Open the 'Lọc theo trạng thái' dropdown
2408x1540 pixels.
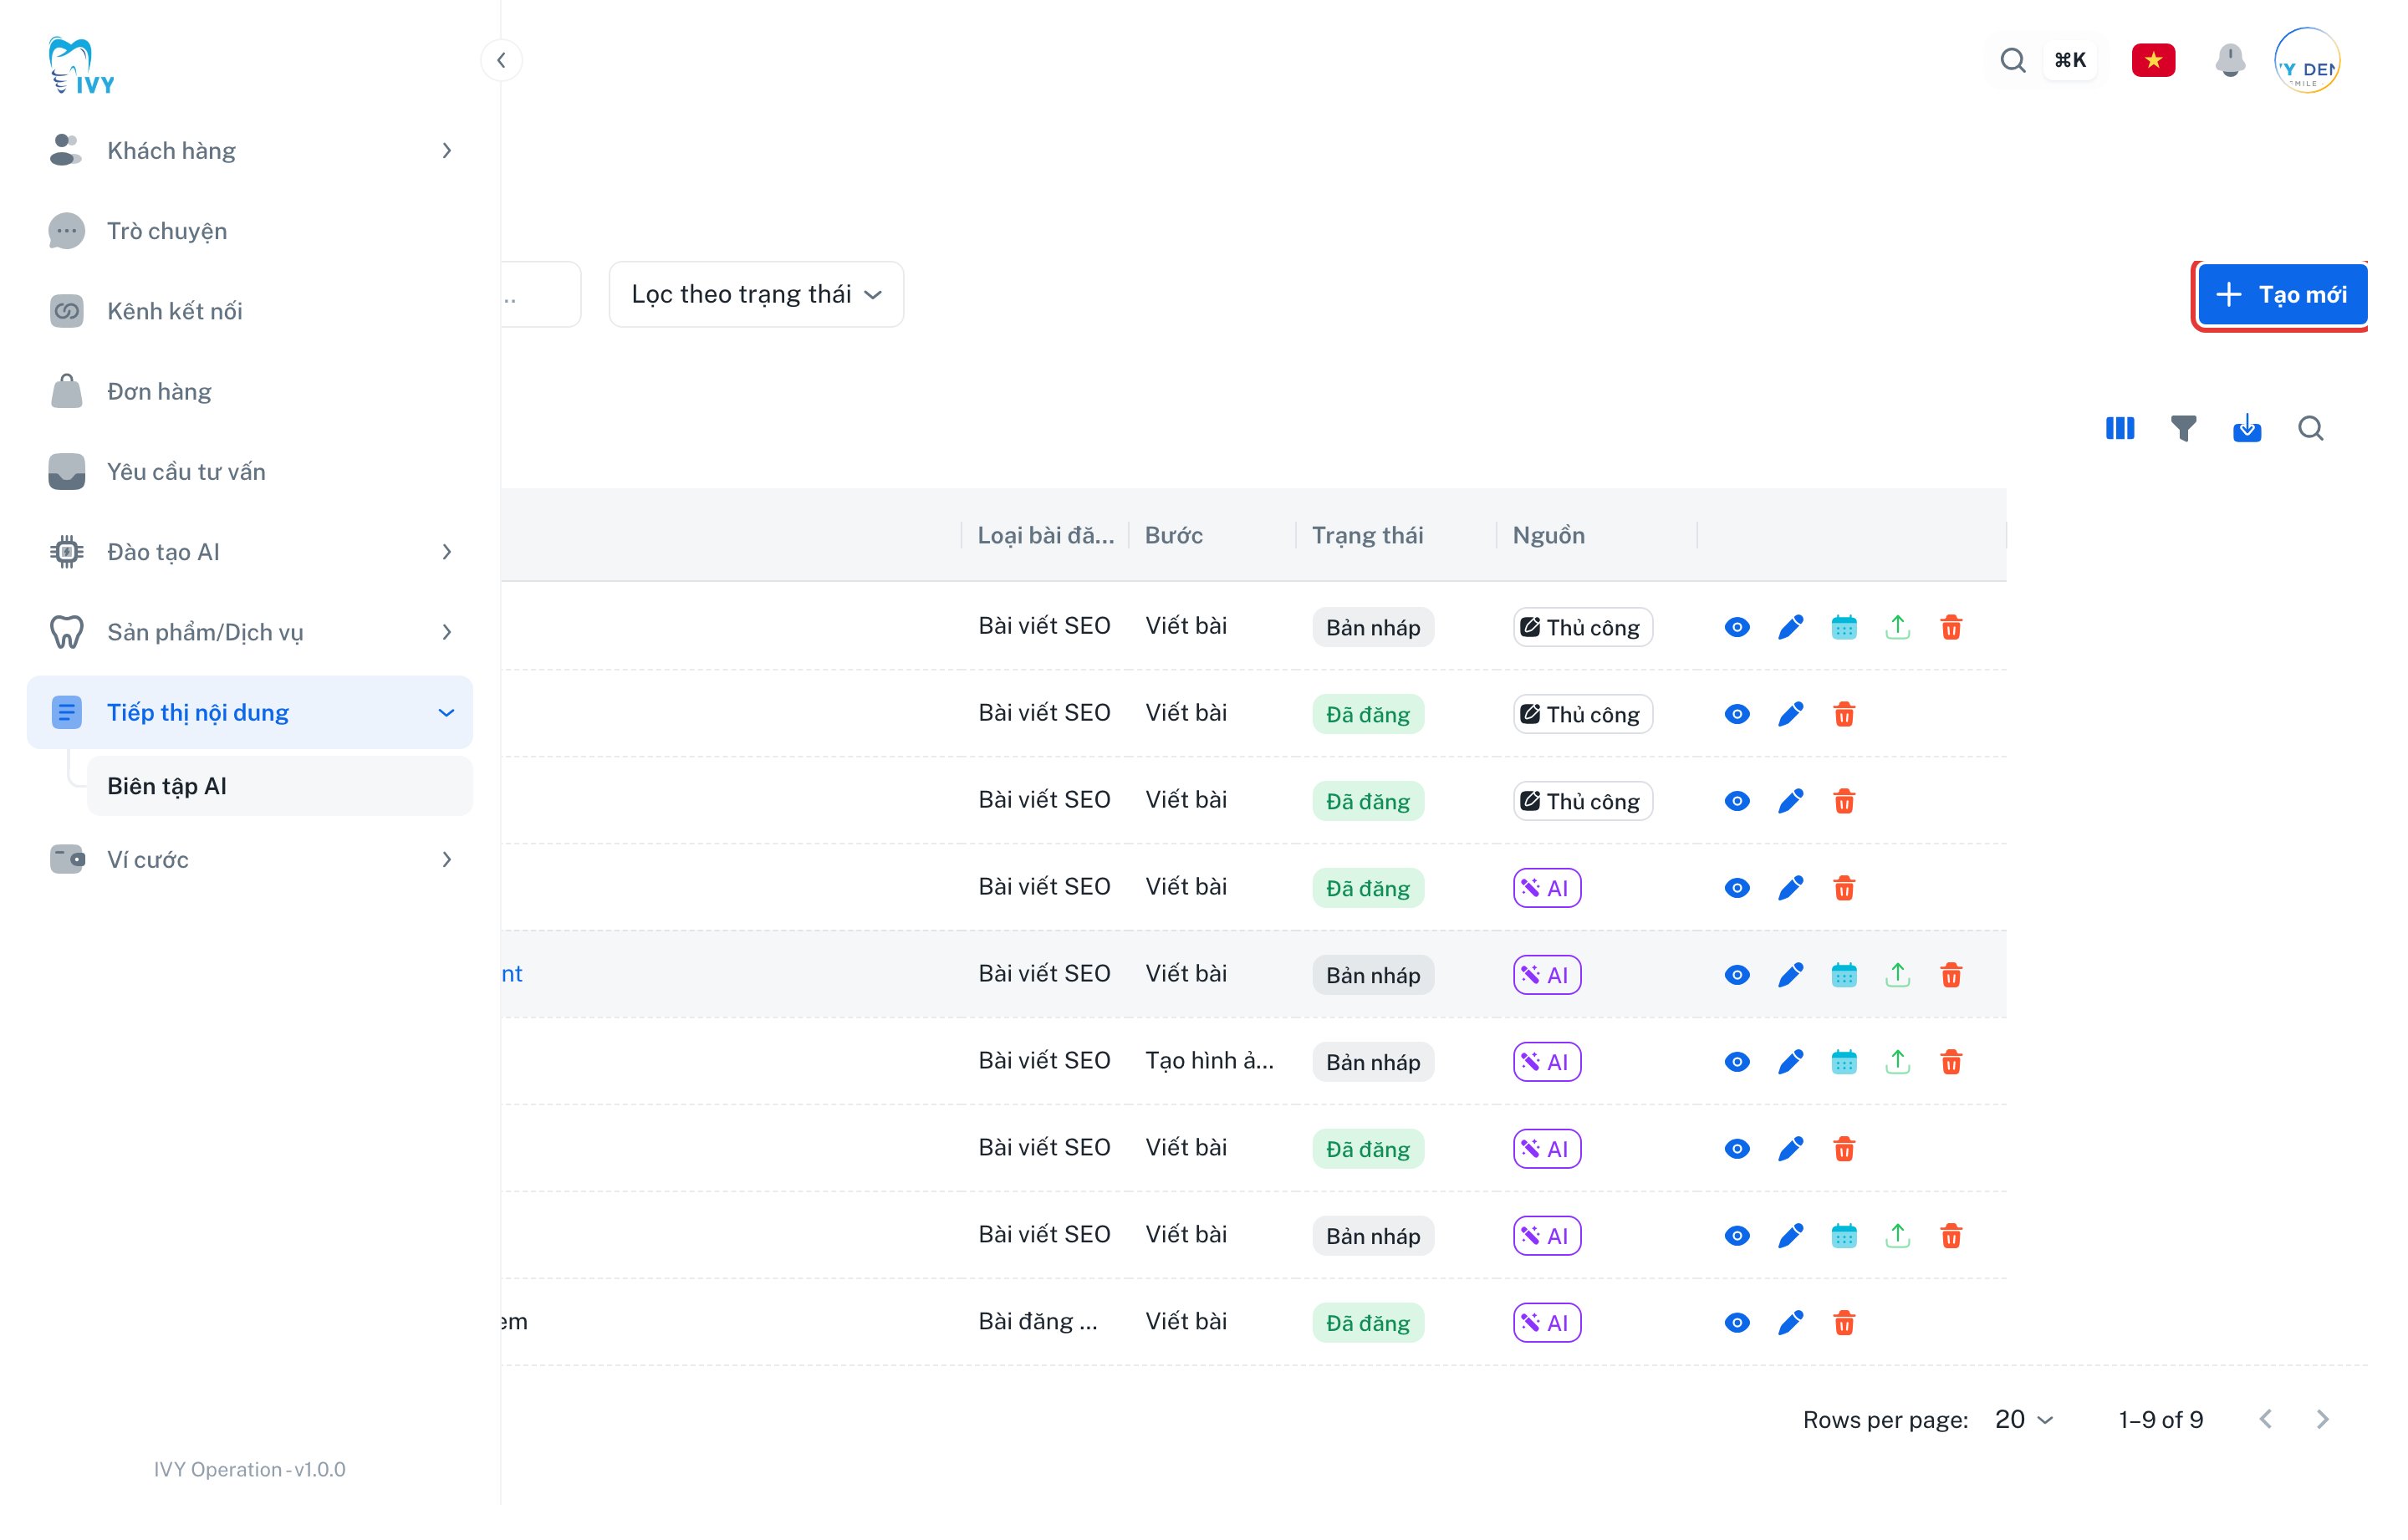pos(756,294)
